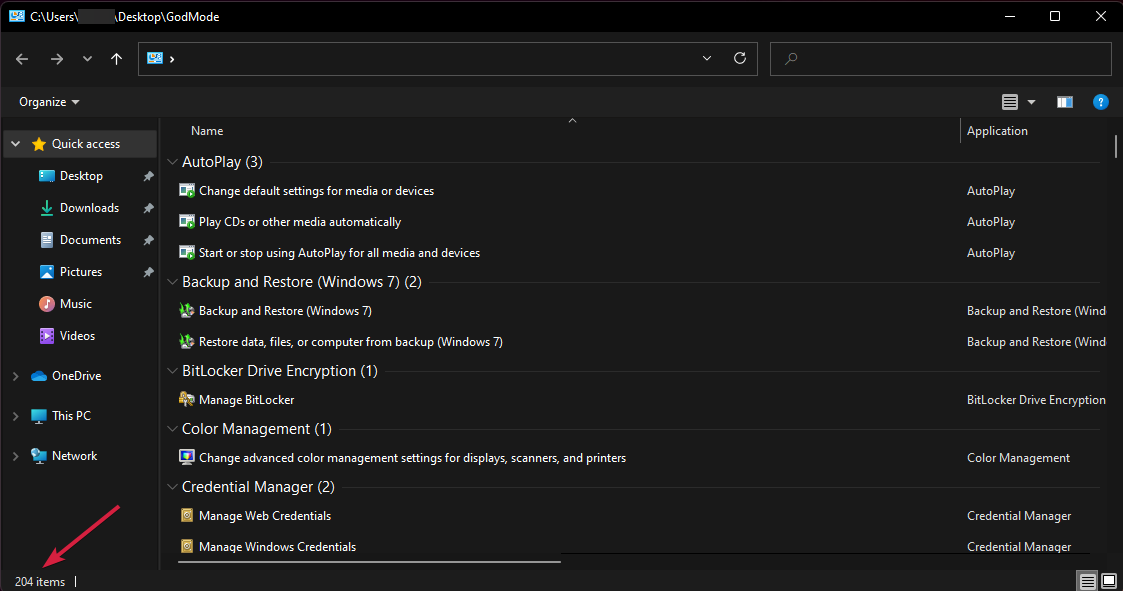The height and width of the screenshot is (591, 1123).
Task: Click the vertical scrollbar thumb
Action: [x=1116, y=146]
